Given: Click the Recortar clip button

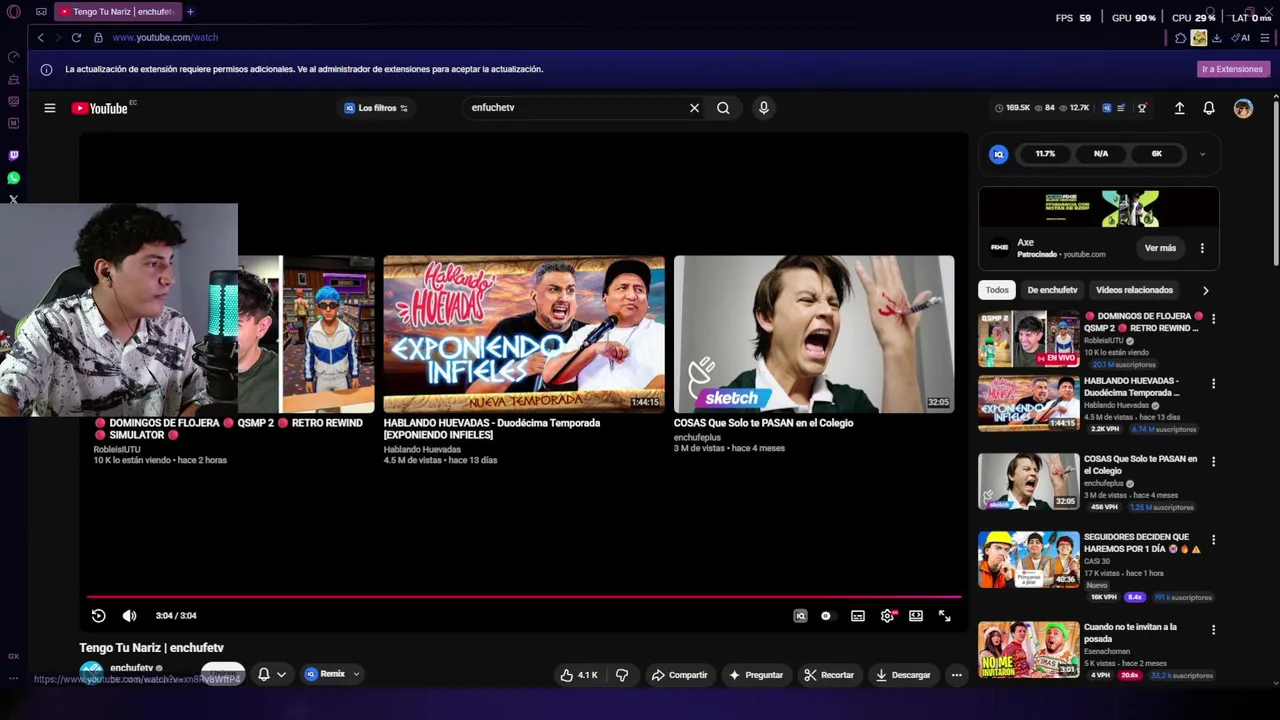Looking at the screenshot, I should click(x=829, y=675).
